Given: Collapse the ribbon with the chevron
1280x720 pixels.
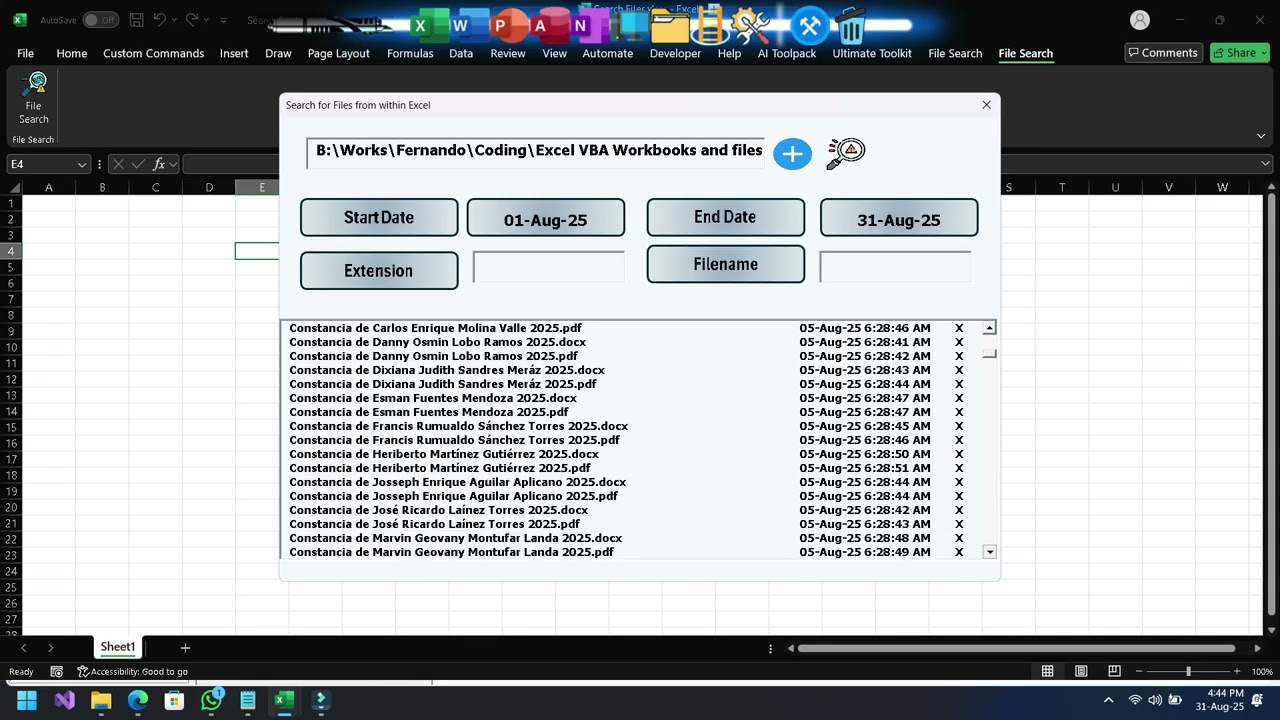Looking at the screenshot, I should pyautogui.click(x=1261, y=136).
